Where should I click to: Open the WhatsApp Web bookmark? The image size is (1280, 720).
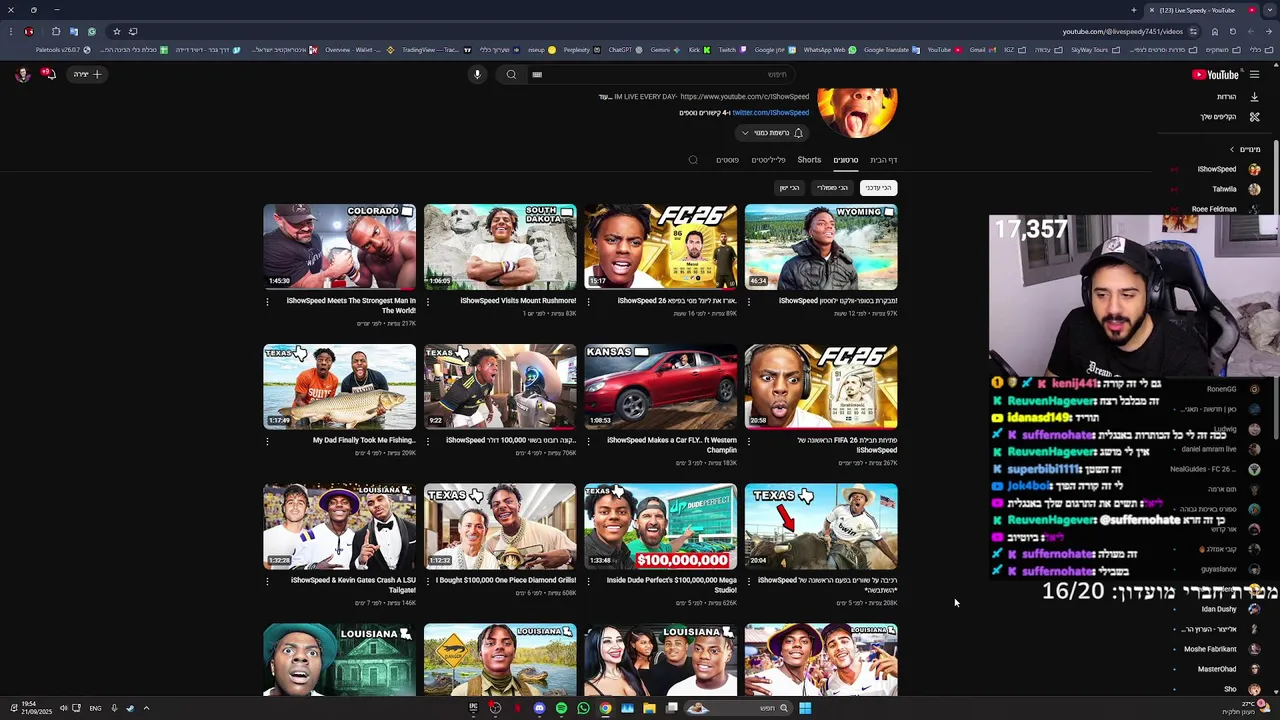[x=830, y=50]
